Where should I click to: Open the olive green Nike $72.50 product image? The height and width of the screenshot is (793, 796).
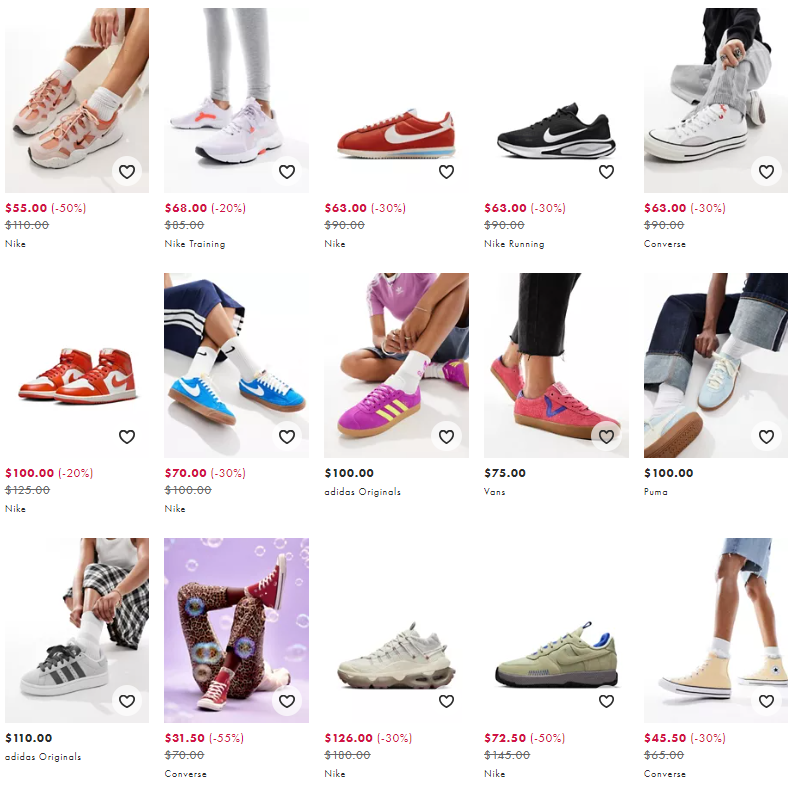click(x=556, y=630)
